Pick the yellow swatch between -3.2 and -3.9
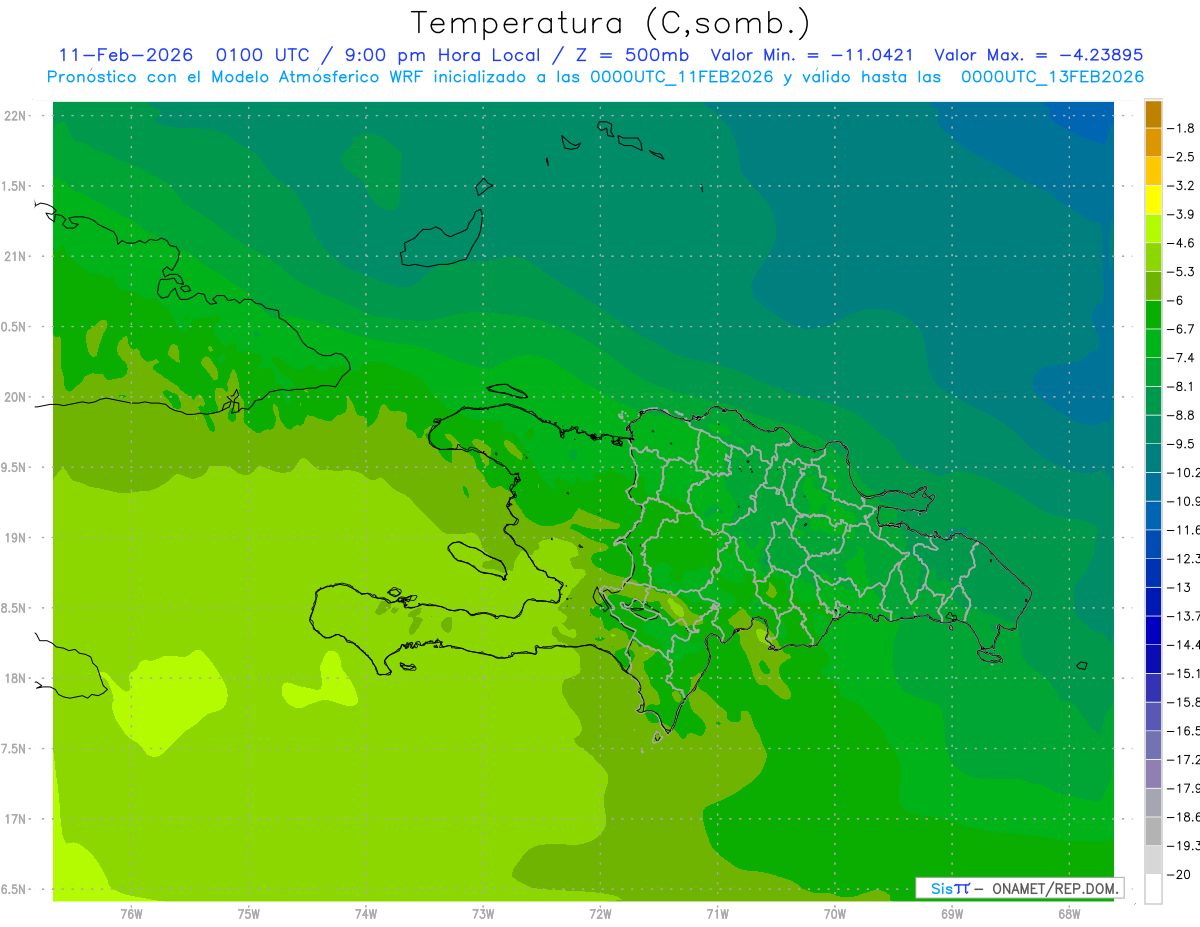 pos(1153,200)
